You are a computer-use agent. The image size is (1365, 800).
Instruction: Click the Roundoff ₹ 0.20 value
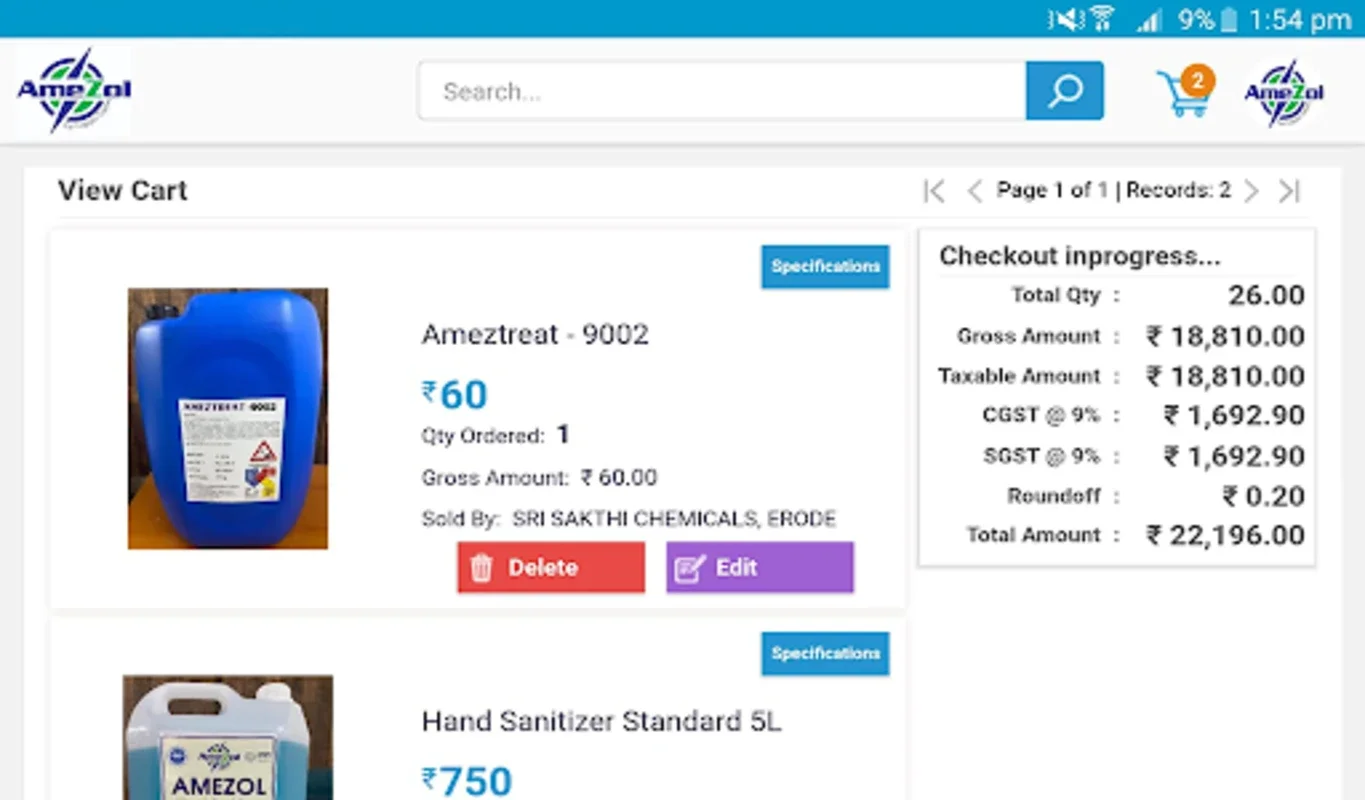[1263, 497]
